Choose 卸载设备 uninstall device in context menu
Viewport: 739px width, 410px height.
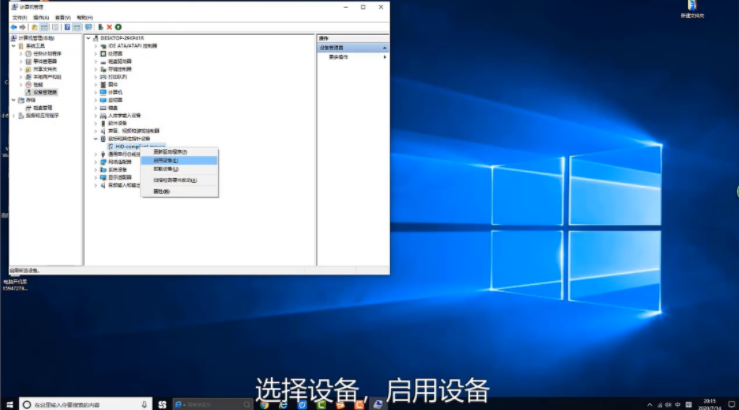tap(180, 169)
